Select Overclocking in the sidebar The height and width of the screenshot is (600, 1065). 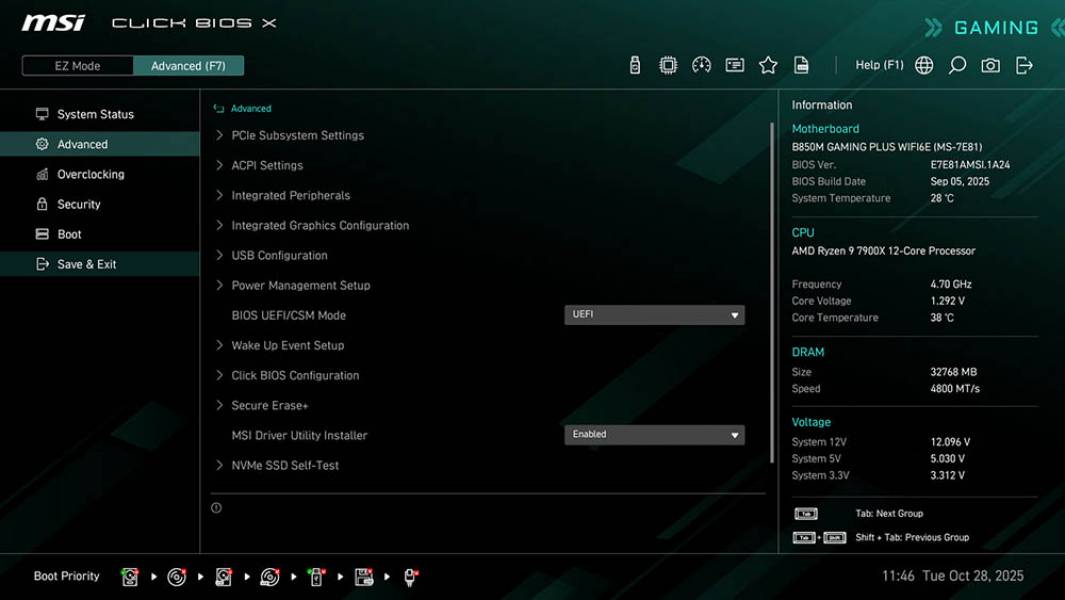(89, 174)
